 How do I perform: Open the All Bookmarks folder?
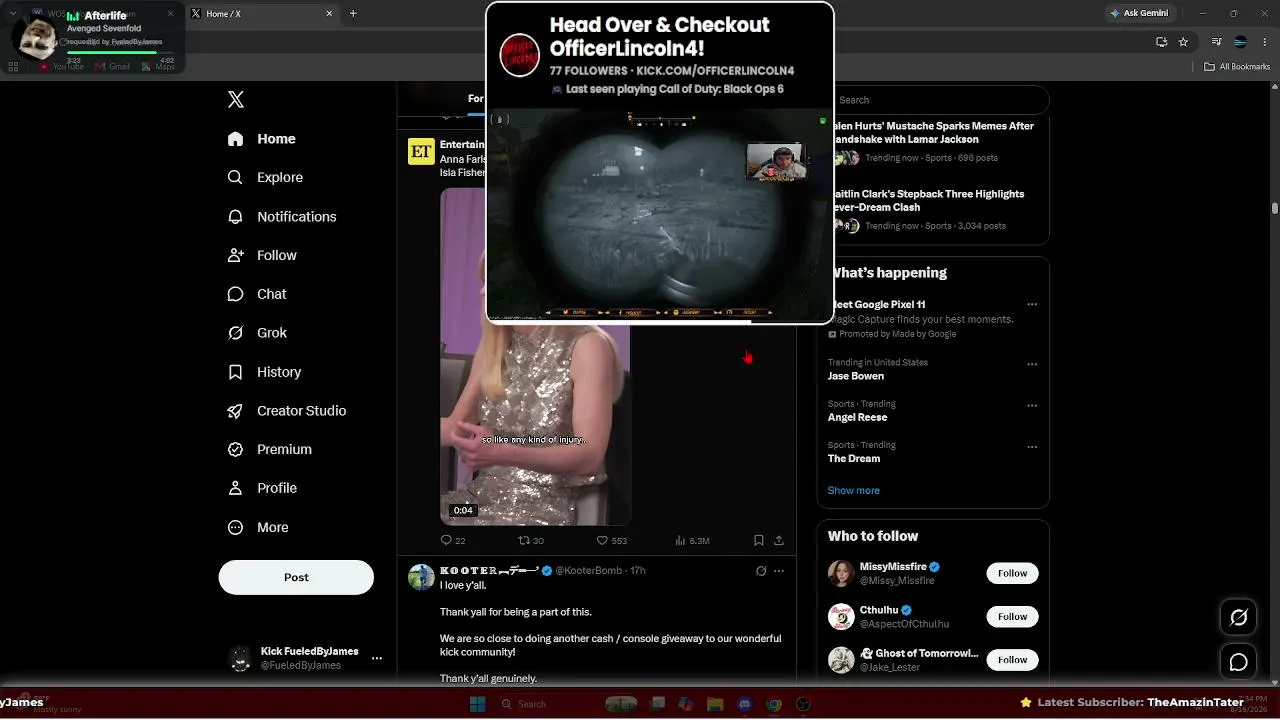[1237, 67]
